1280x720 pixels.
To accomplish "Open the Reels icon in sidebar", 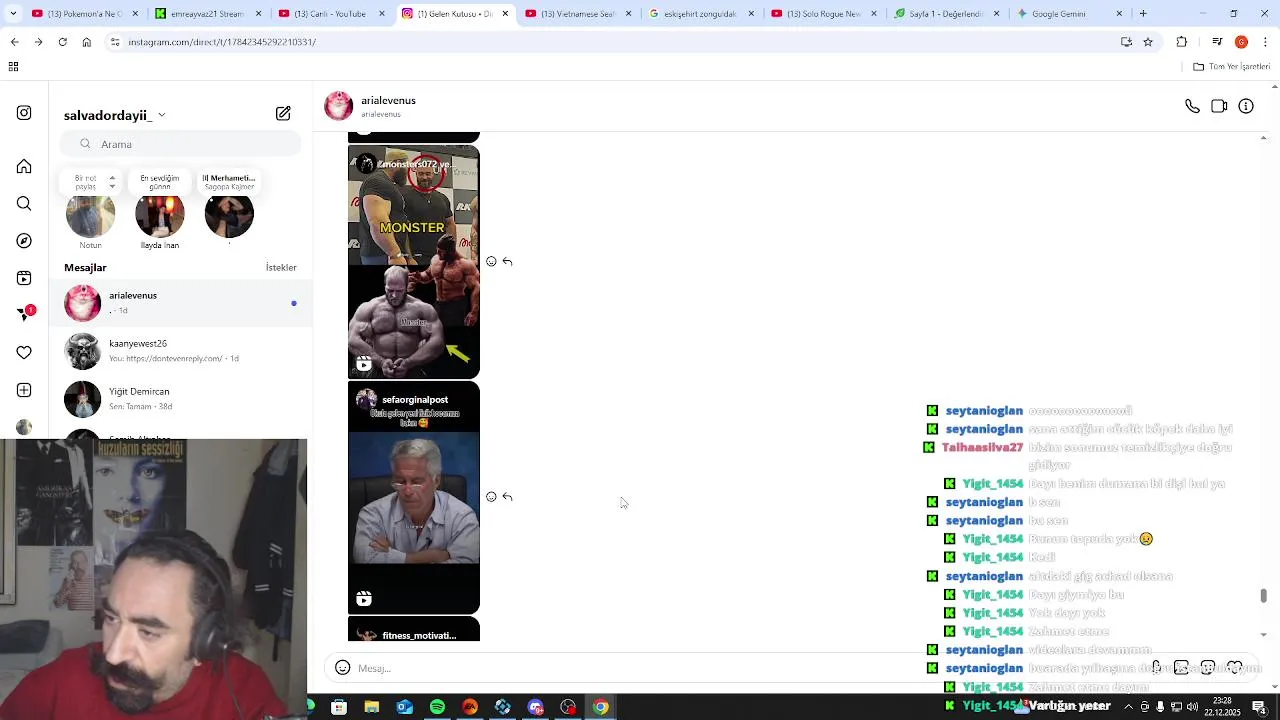I will pyautogui.click(x=24, y=278).
